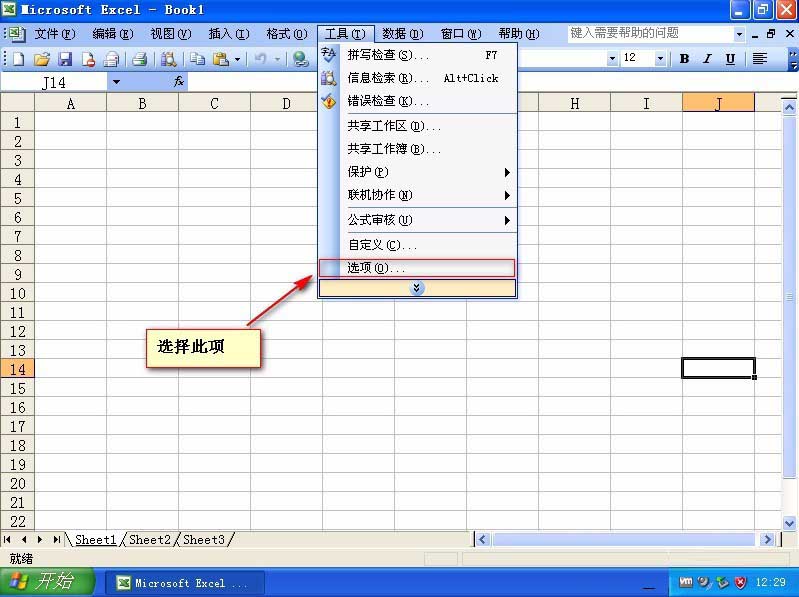
Task: Click the Open folder toolbar icon
Action: click(42, 59)
